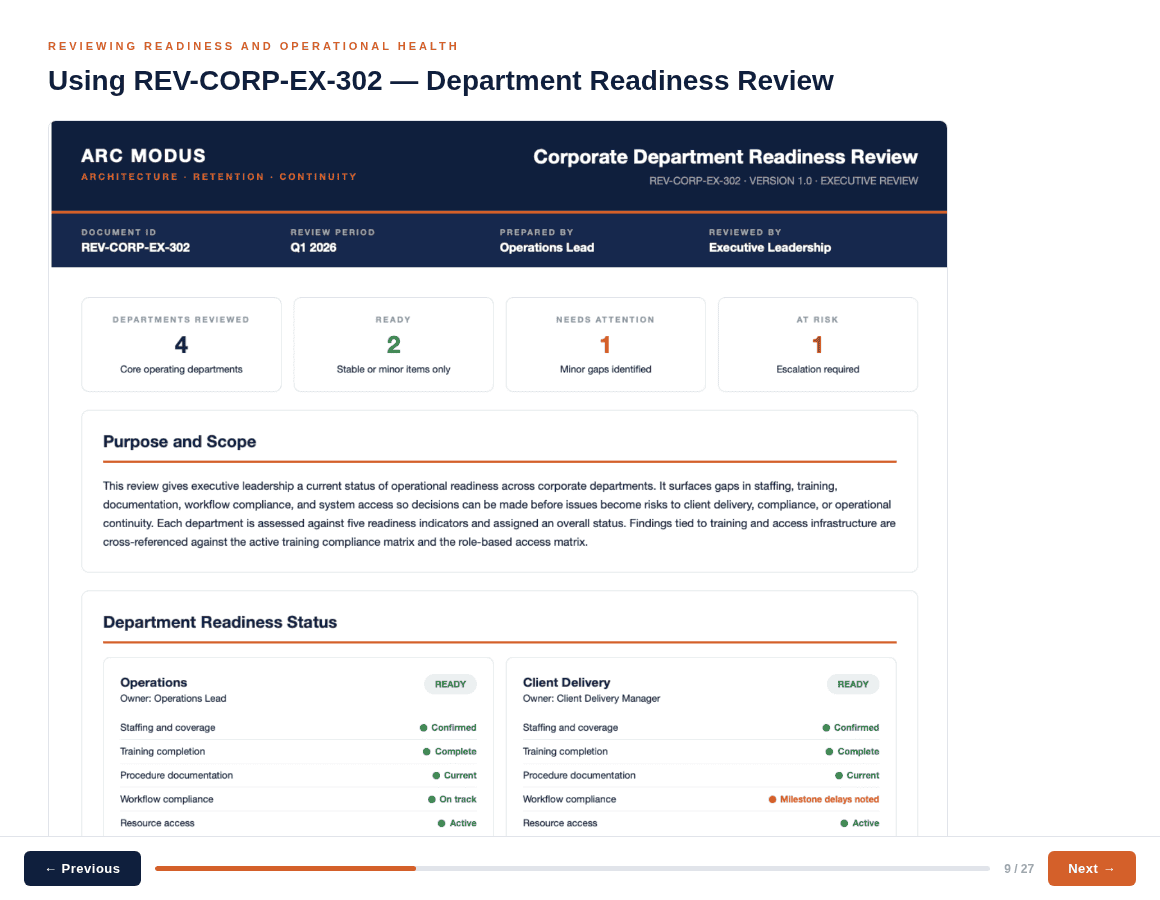Click Operations 'Staffing and coverage' row label
This screenshot has height=900, width=1160.
tap(168, 728)
